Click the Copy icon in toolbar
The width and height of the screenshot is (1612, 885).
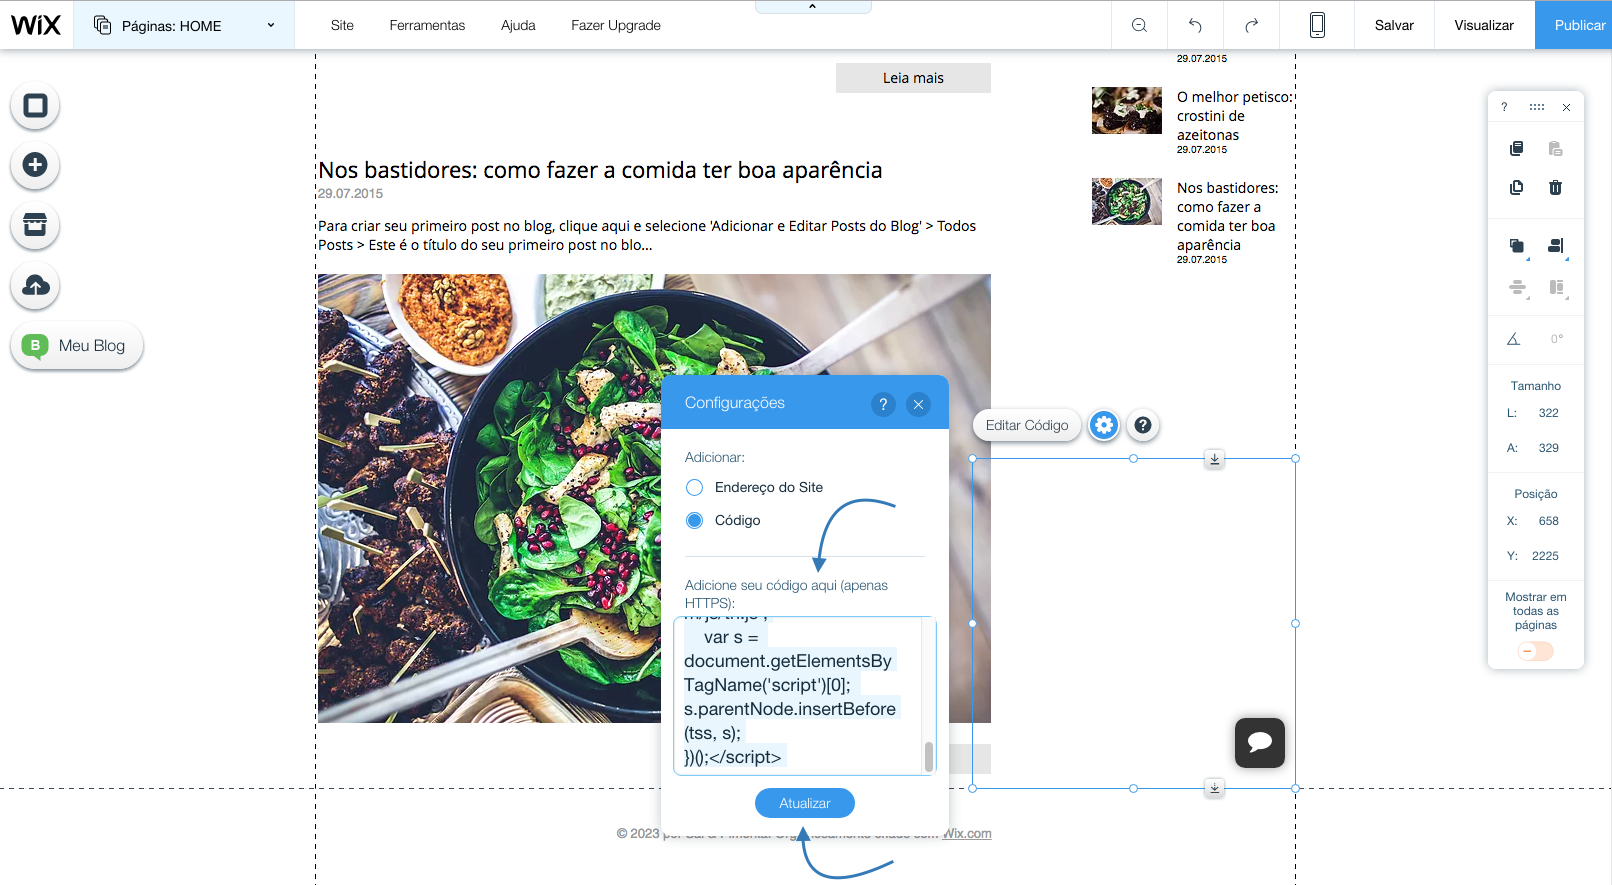click(x=1516, y=149)
